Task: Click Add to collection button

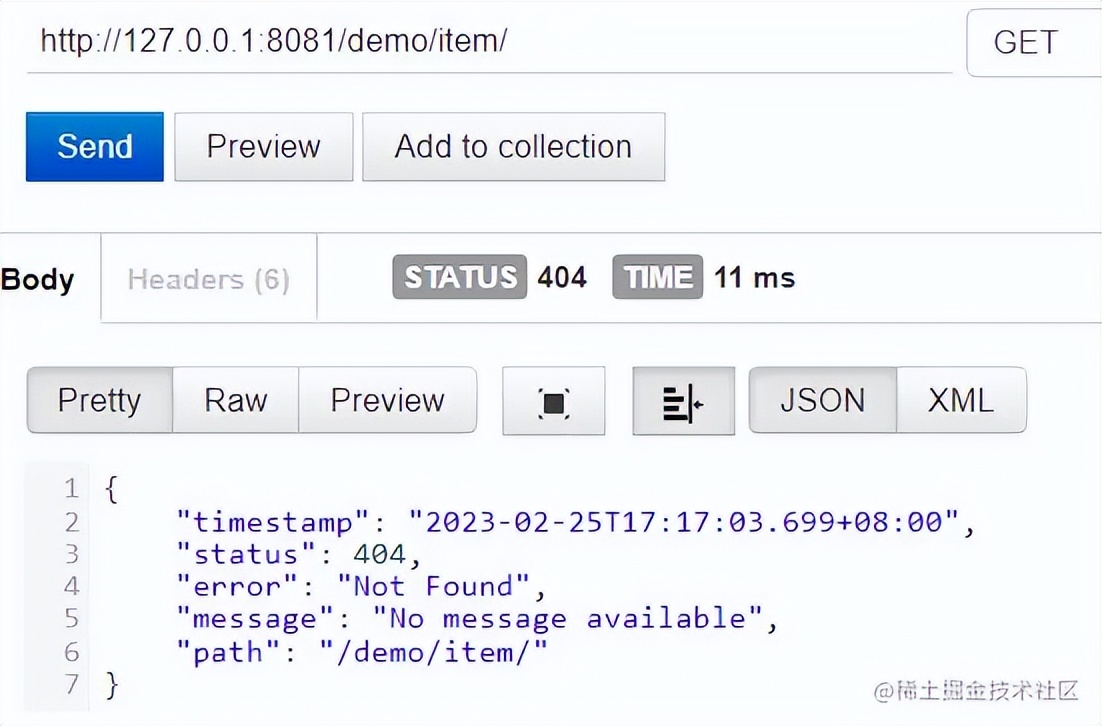Action: (513, 147)
